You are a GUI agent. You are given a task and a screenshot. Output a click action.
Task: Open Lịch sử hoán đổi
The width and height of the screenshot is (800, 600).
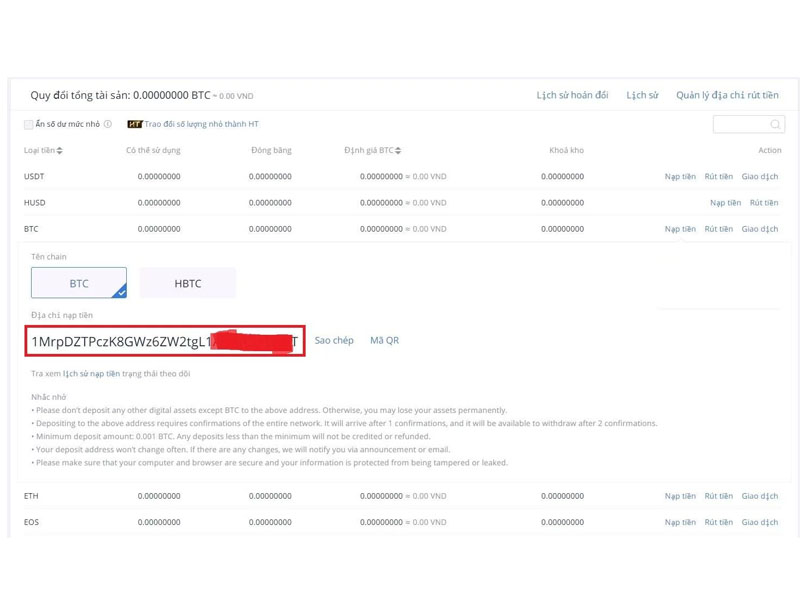[x=572, y=95]
